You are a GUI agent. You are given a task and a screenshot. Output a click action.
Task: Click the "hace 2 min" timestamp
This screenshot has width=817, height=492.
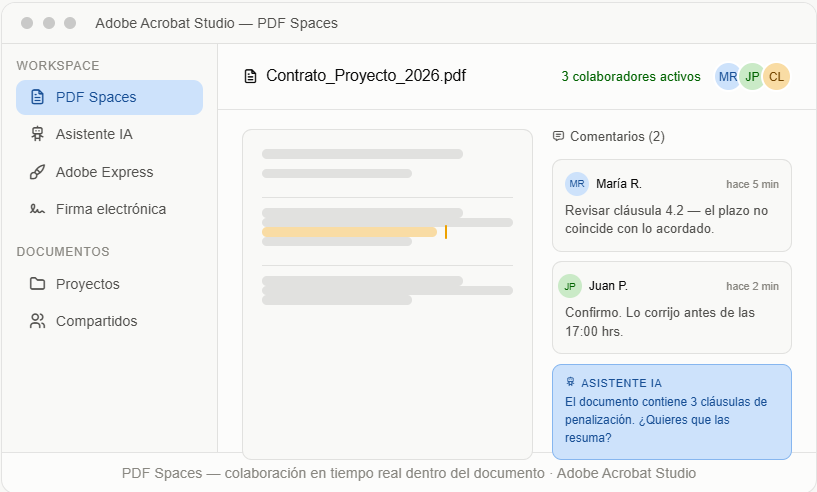click(752, 286)
